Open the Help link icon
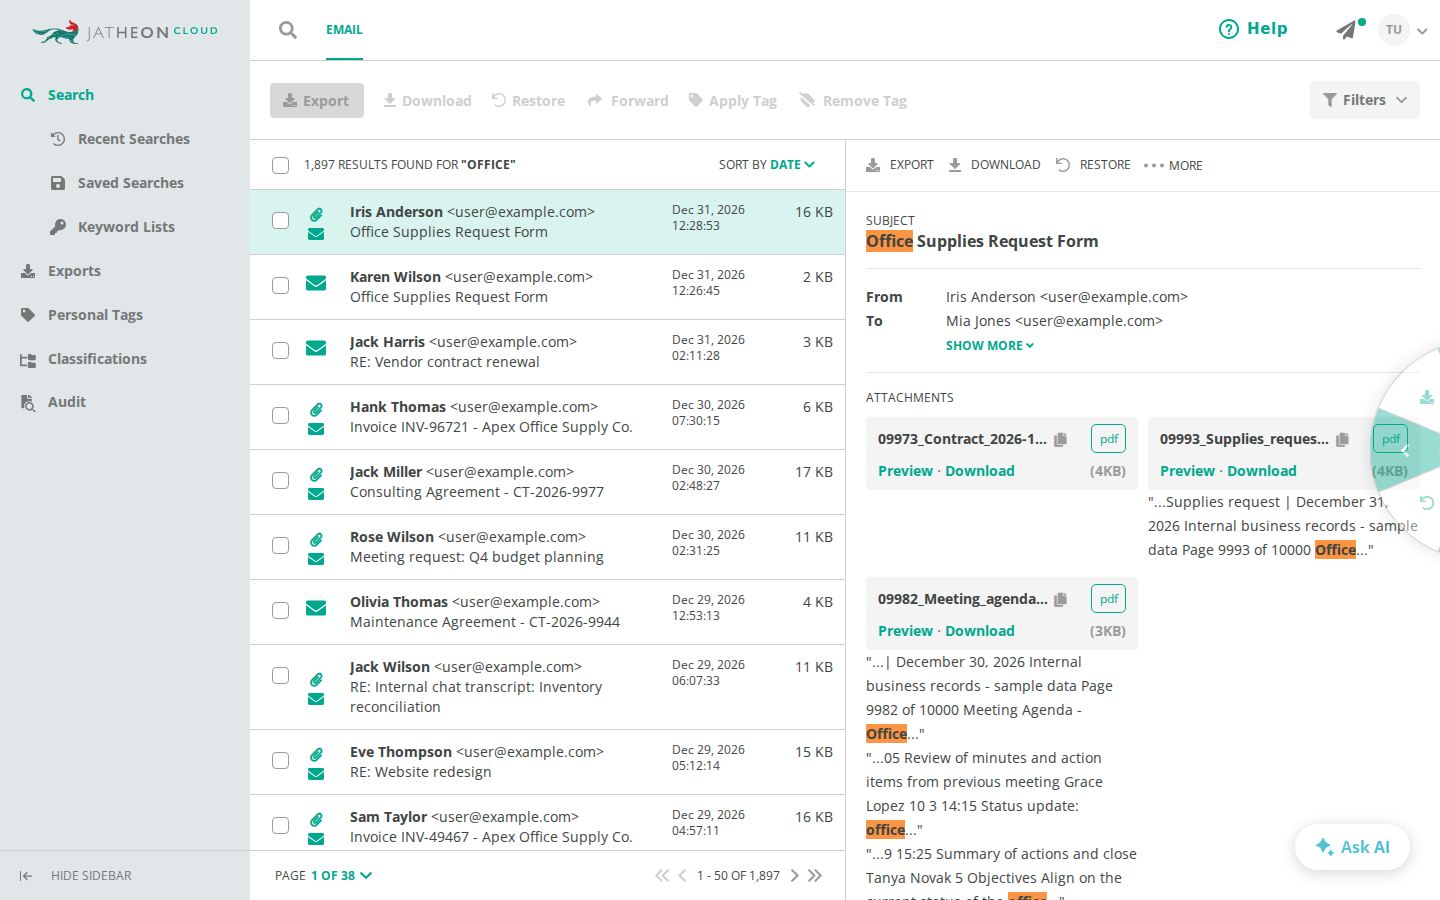The image size is (1440, 900). coord(1228,29)
